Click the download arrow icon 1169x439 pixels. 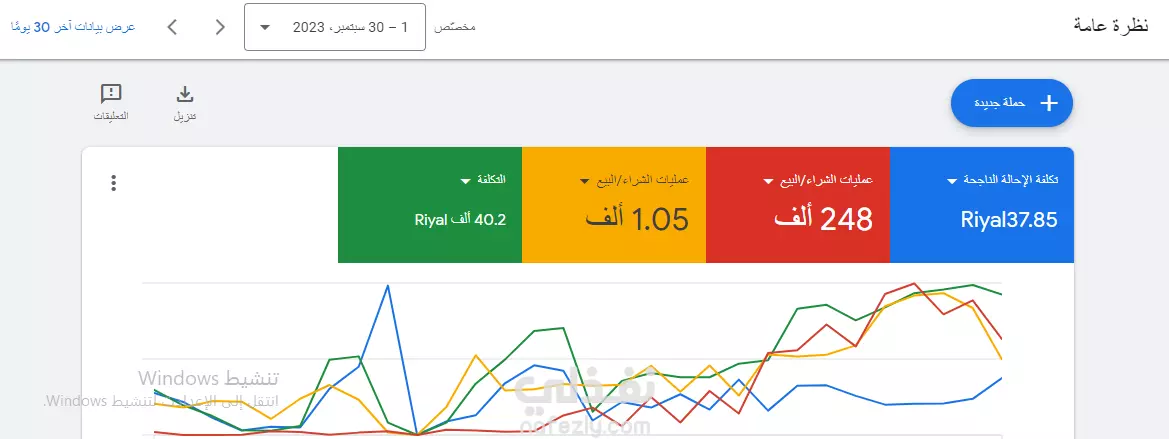184,94
